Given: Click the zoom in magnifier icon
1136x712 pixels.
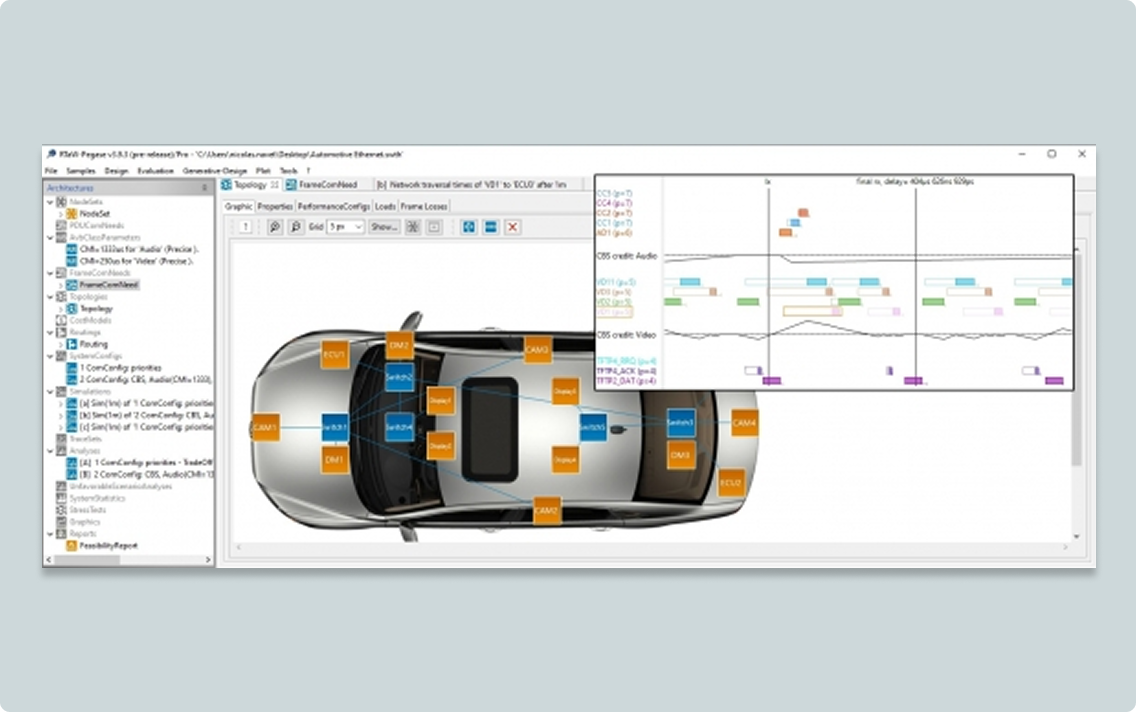Looking at the screenshot, I should point(275,227).
